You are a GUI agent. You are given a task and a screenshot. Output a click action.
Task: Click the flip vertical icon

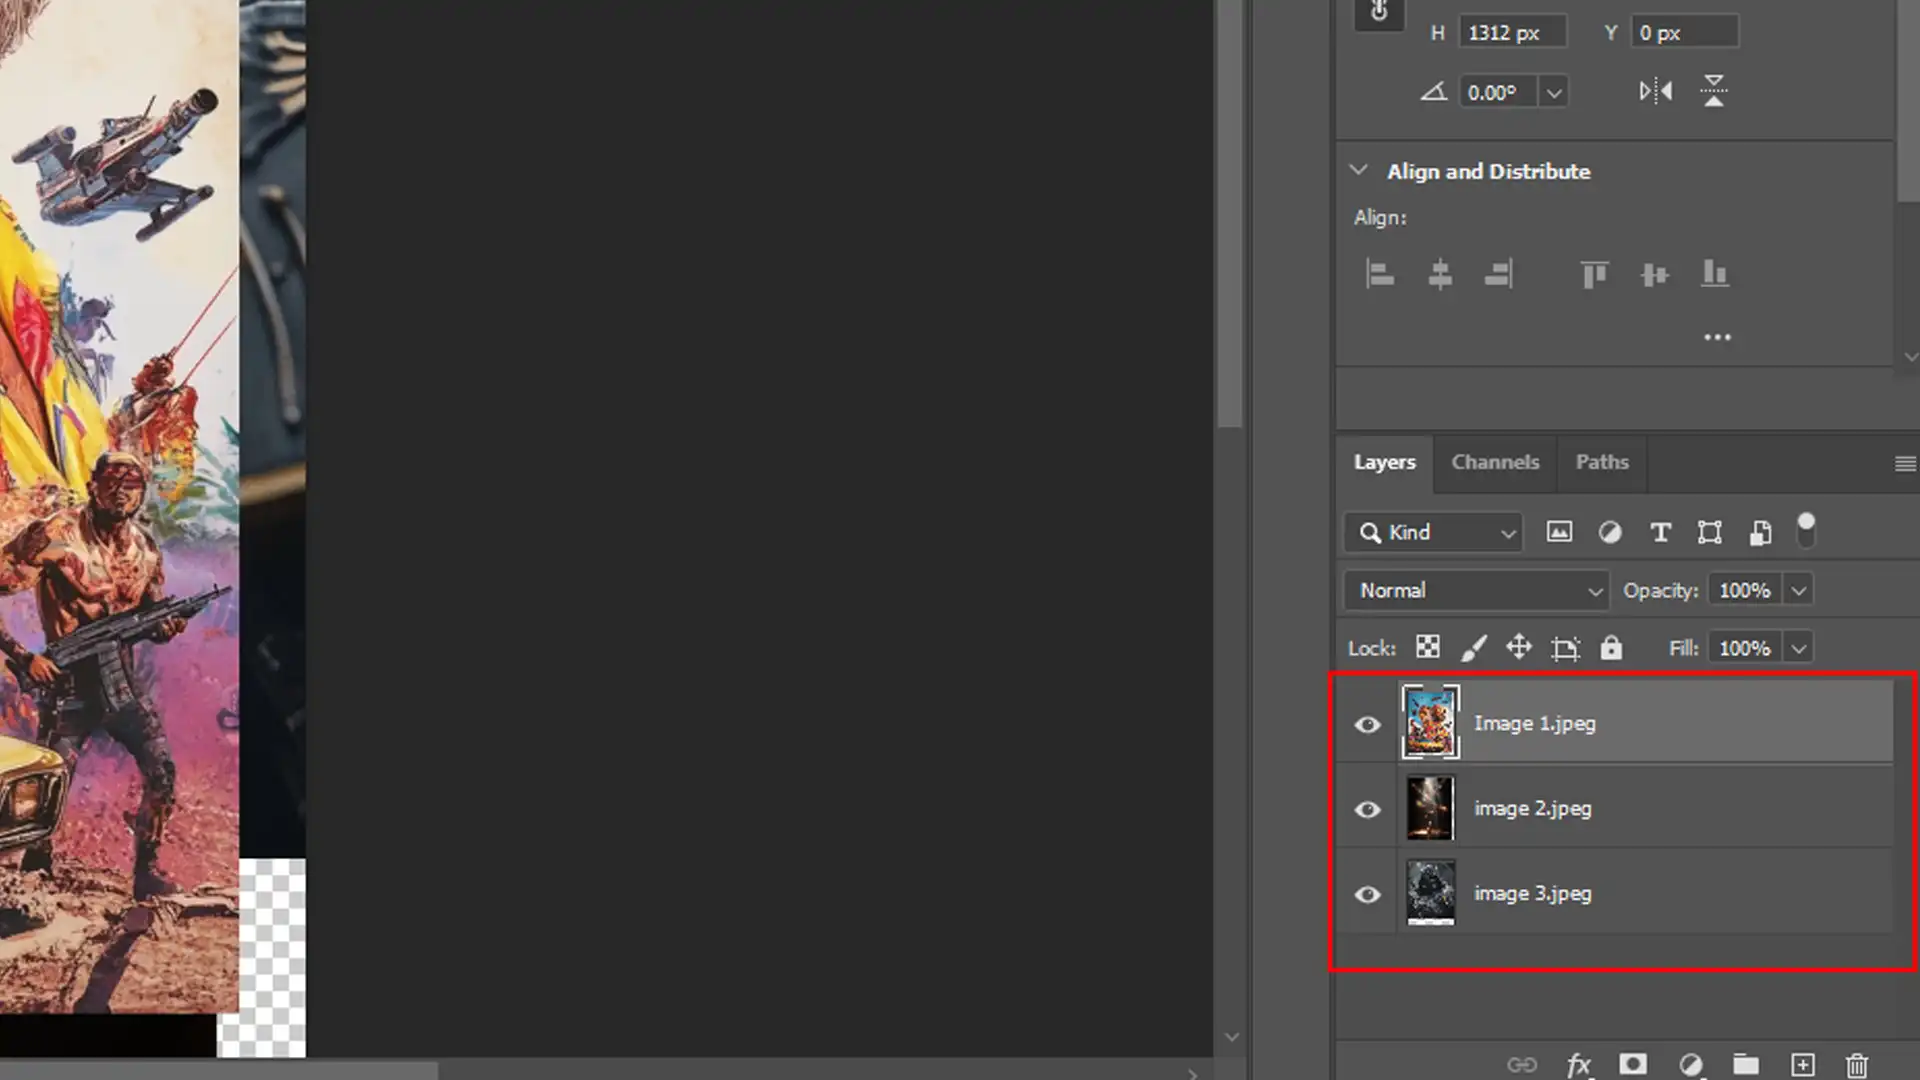click(x=1714, y=91)
